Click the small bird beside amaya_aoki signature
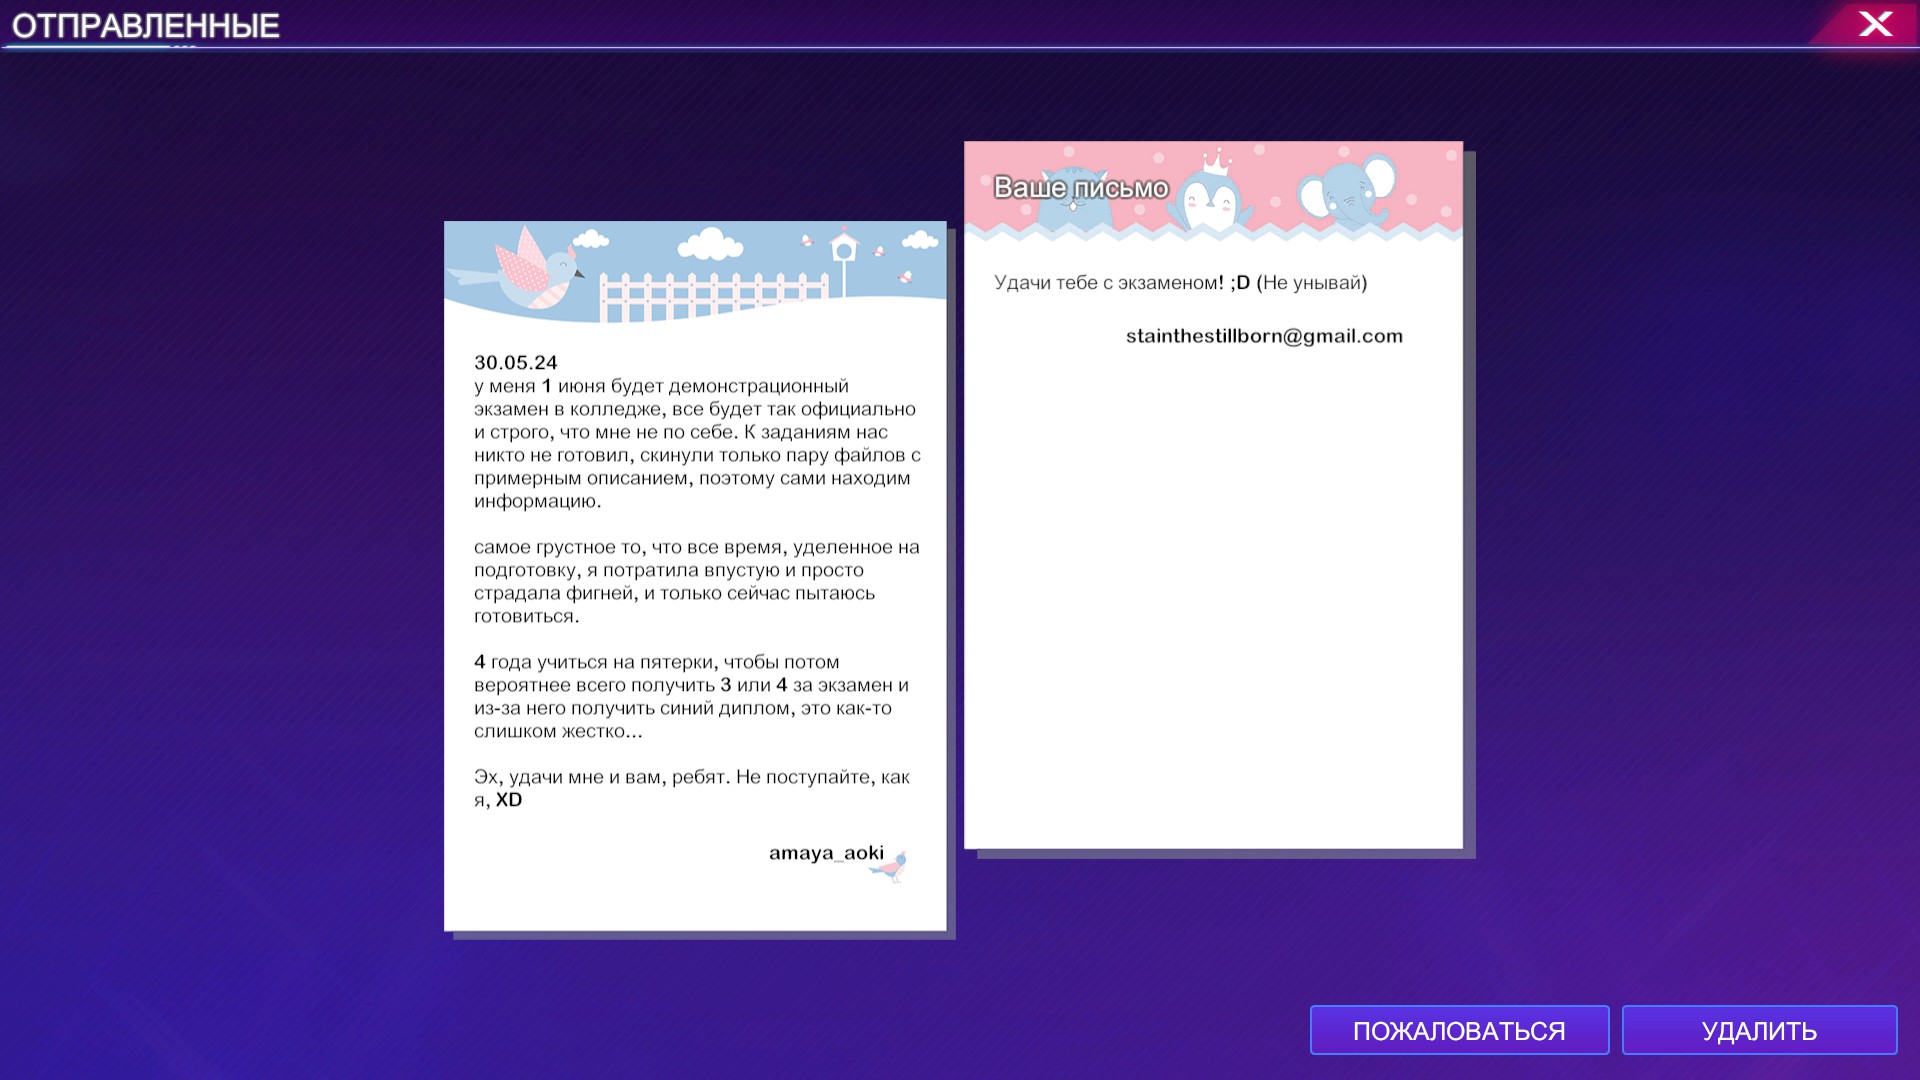Image resolution: width=1920 pixels, height=1080 pixels. (x=891, y=866)
